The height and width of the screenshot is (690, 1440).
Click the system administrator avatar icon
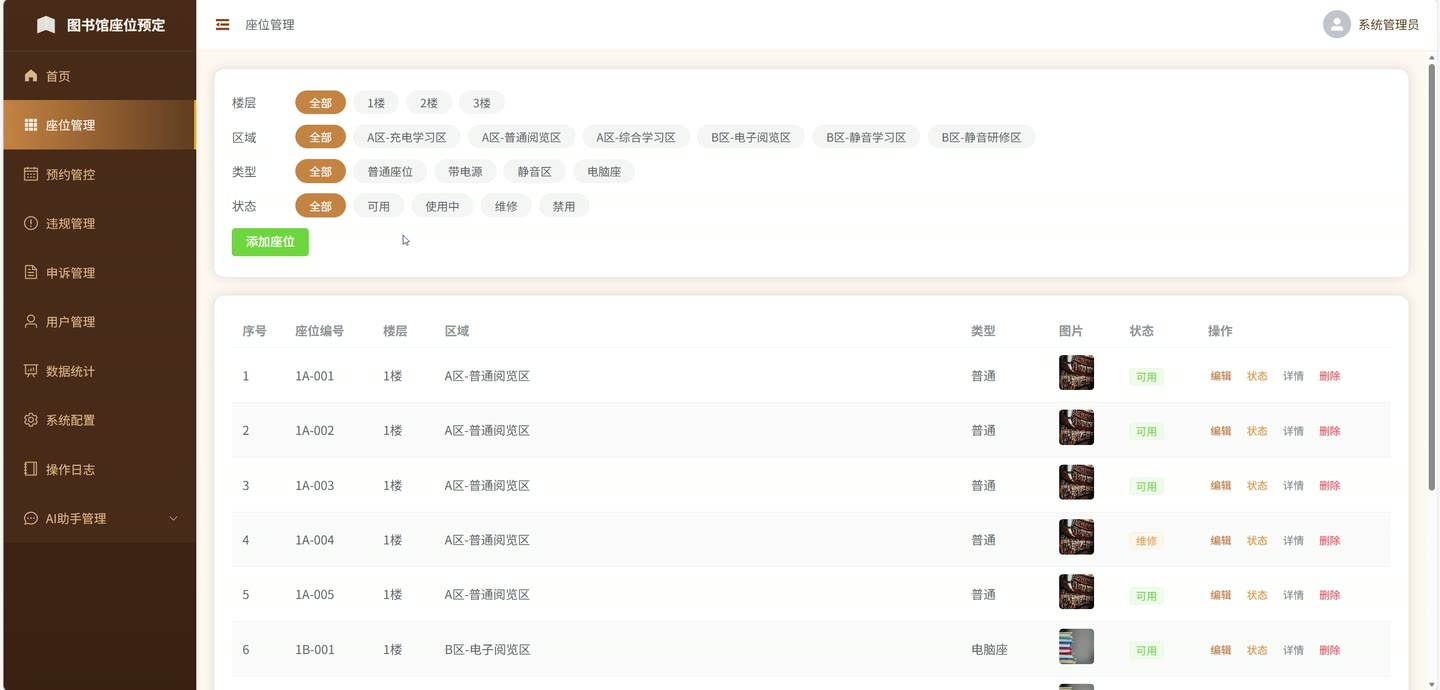click(x=1336, y=24)
